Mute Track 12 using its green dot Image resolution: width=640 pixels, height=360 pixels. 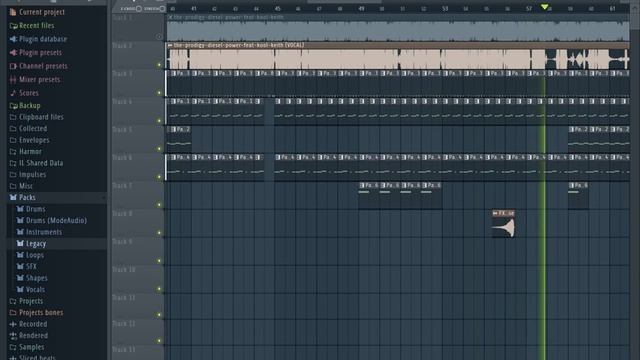click(x=159, y=341)
